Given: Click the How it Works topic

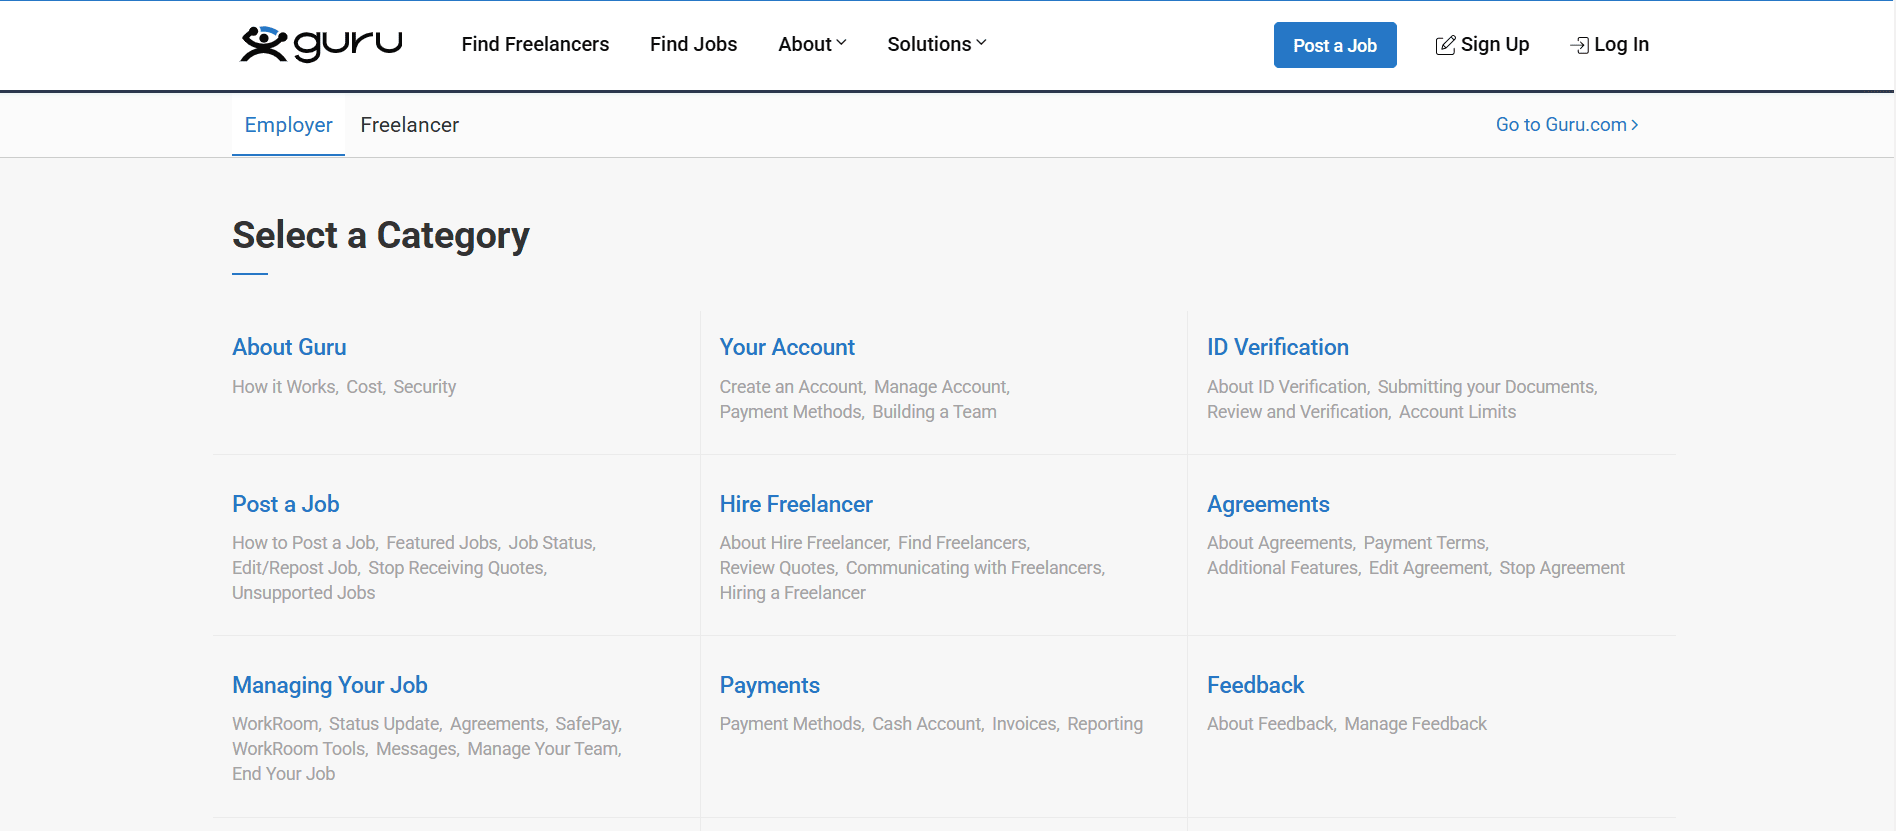Looking at the screenshot, I should click(x=284, y=387).
